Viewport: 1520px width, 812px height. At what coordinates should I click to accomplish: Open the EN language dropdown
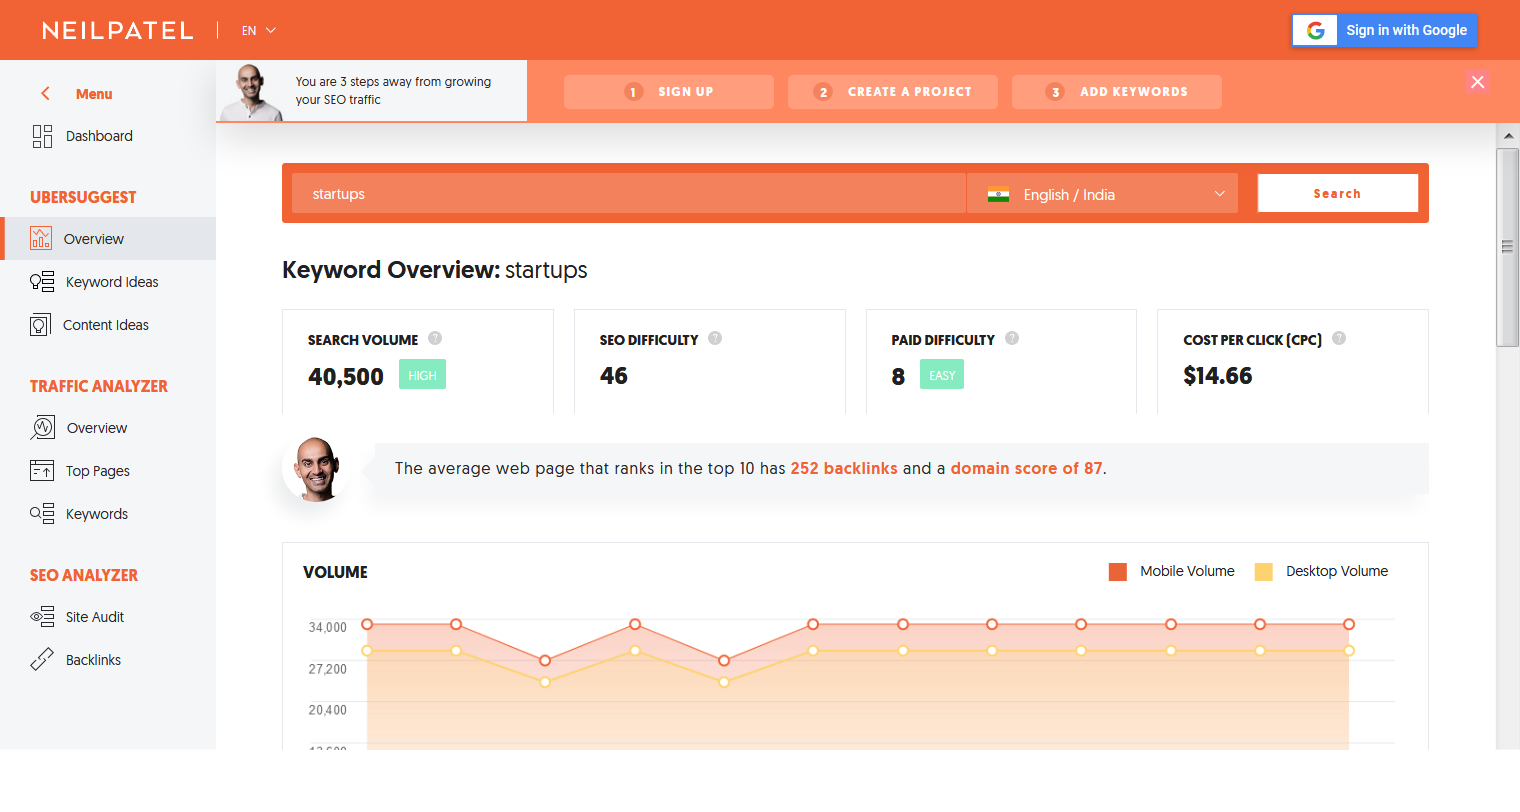(x=258, y=31)
